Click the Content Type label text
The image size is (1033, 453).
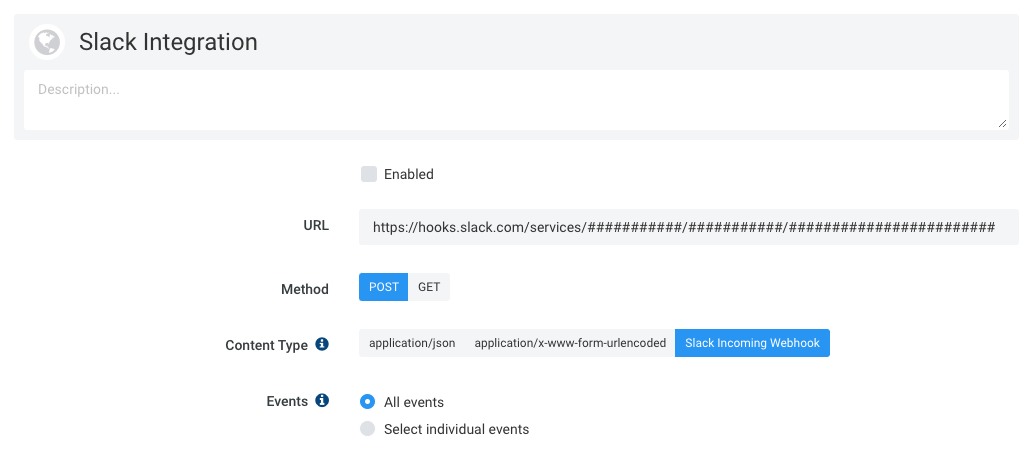pyautogui.click(x=266, y=345)
